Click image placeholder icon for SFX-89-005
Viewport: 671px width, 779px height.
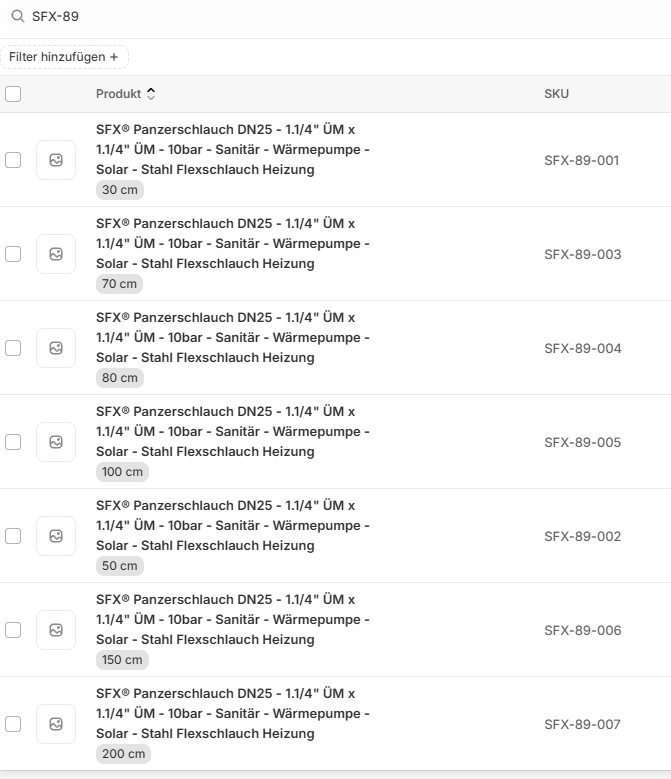click(56, 442)
